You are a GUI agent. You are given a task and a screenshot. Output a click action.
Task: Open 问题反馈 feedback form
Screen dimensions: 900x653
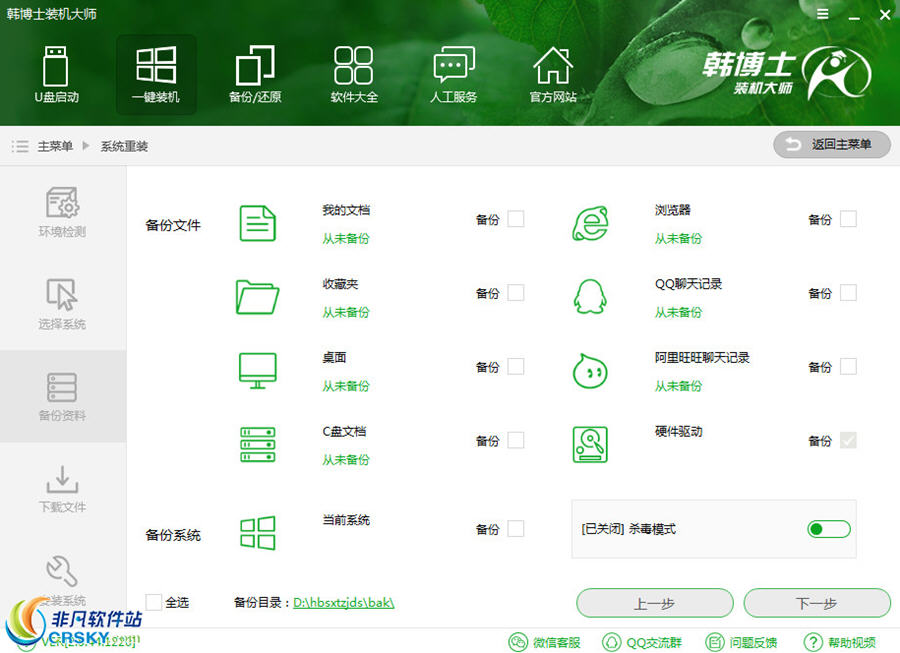tap(745, 643)
